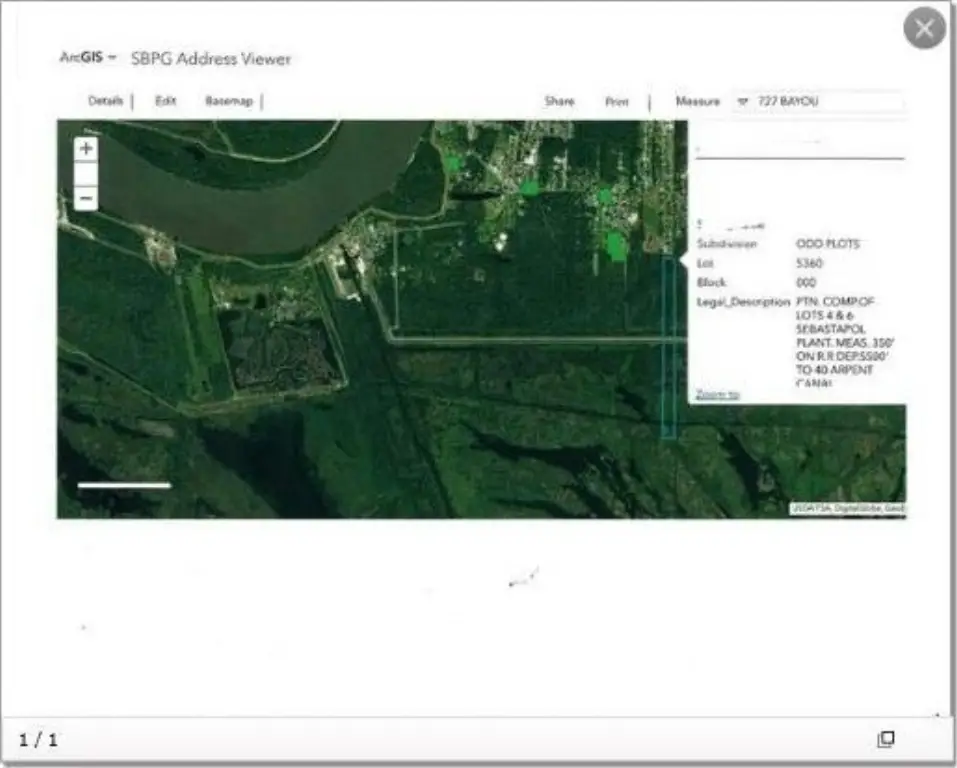Click the large green highlighted parcel near popup
The width and height of the screenshot is (957, 768).
click(x=617, y=246)
